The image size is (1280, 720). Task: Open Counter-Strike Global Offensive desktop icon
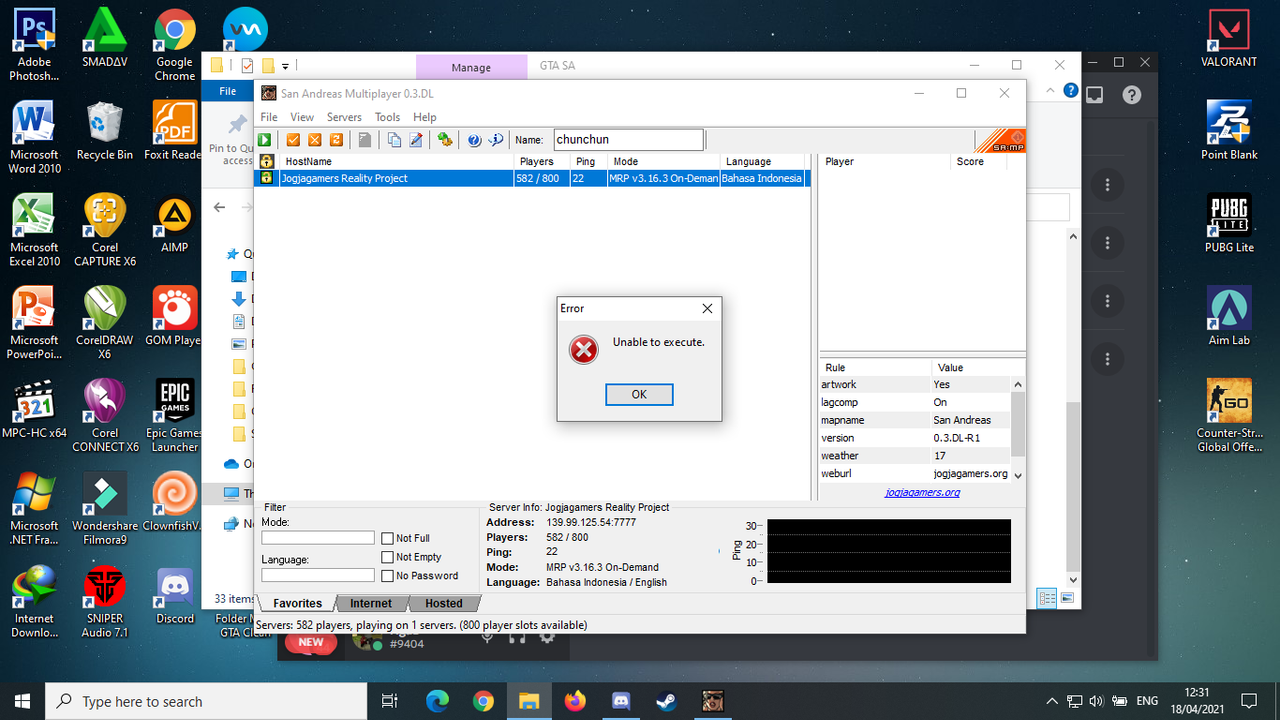1229,417
